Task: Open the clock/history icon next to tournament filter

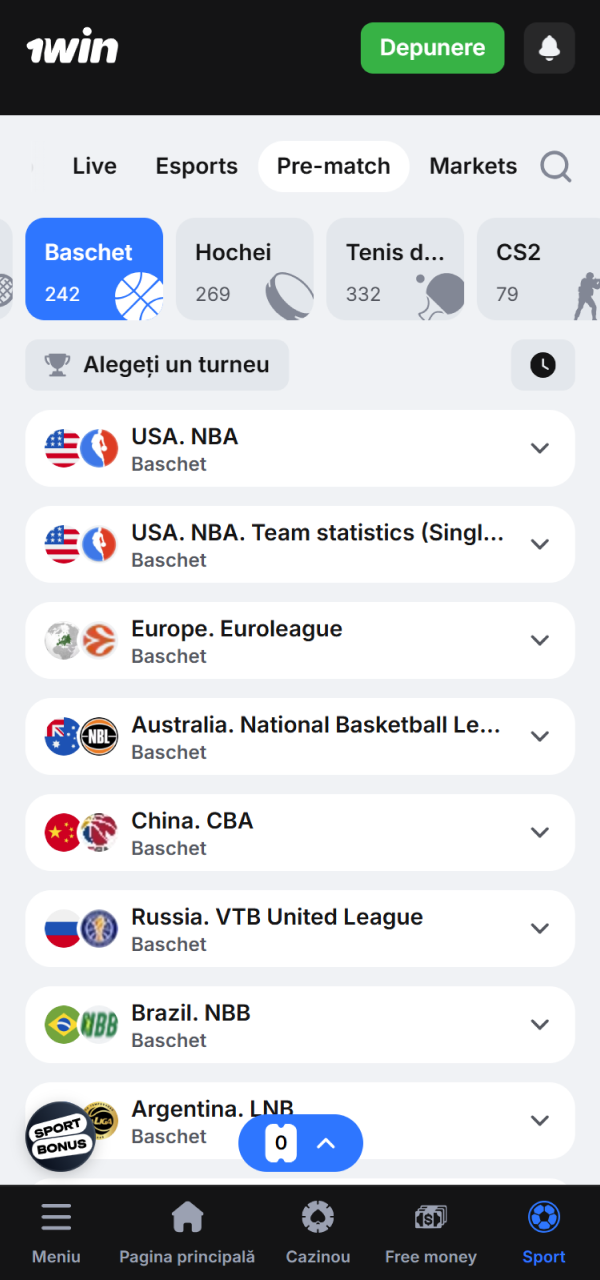Action: [542, 365]
